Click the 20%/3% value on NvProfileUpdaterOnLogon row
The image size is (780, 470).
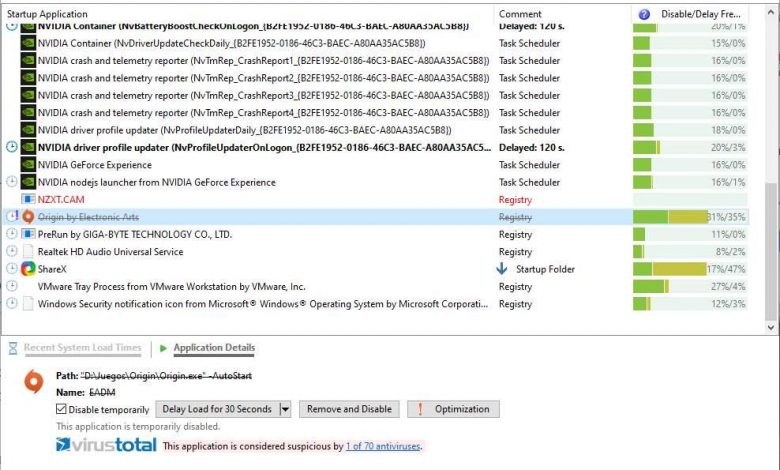click(x=728, y=148)
